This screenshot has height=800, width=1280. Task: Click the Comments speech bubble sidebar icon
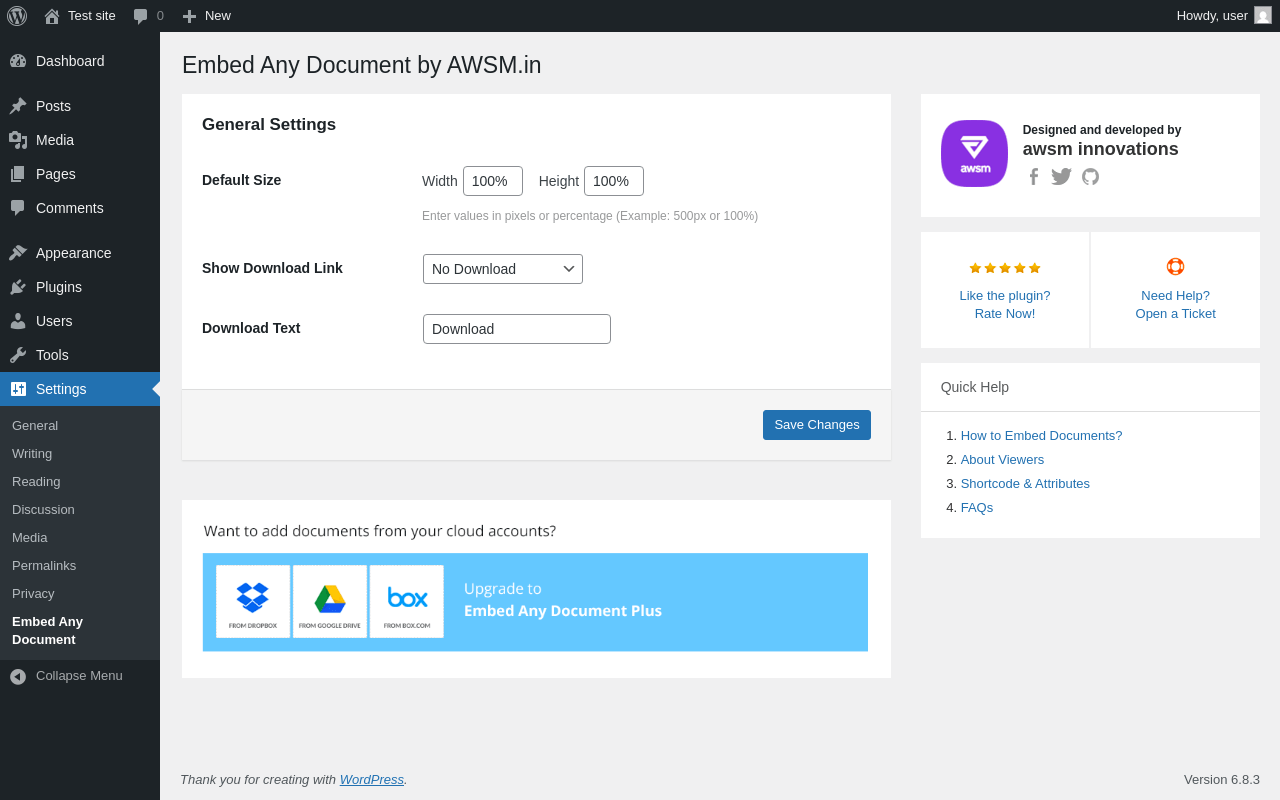point(18,208)
